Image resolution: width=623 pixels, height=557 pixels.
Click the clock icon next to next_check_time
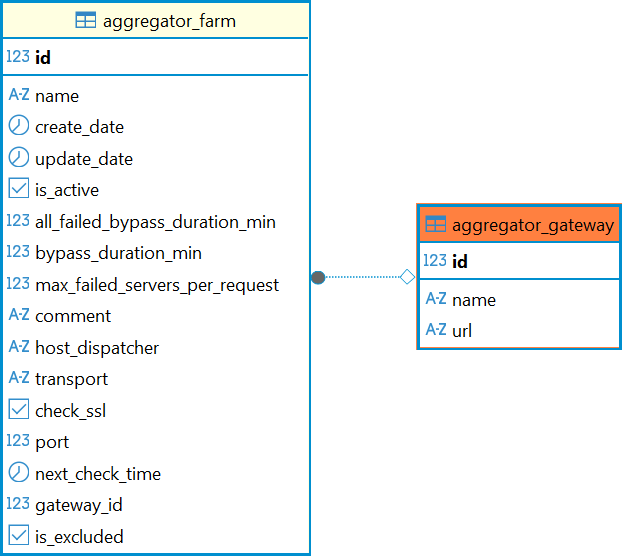(x=18, y=473)
